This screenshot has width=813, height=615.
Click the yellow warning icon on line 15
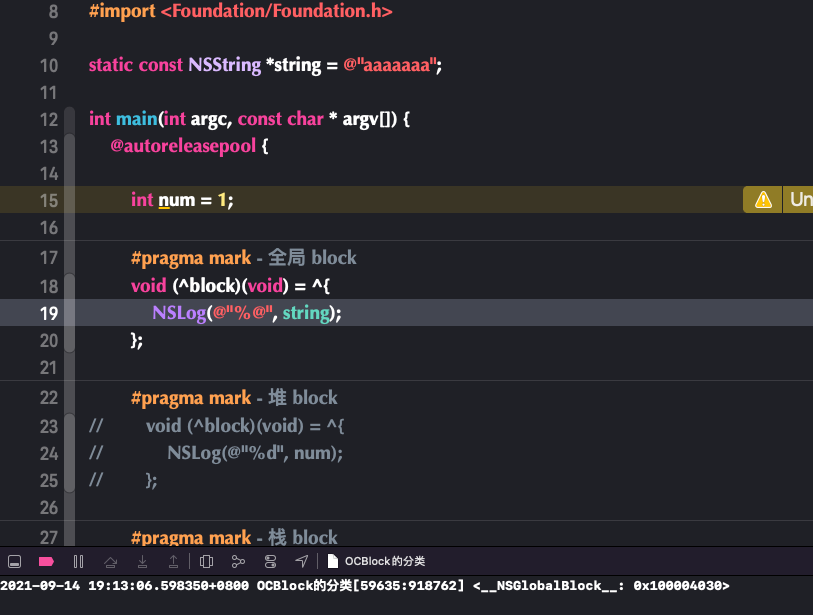(763, 200)
